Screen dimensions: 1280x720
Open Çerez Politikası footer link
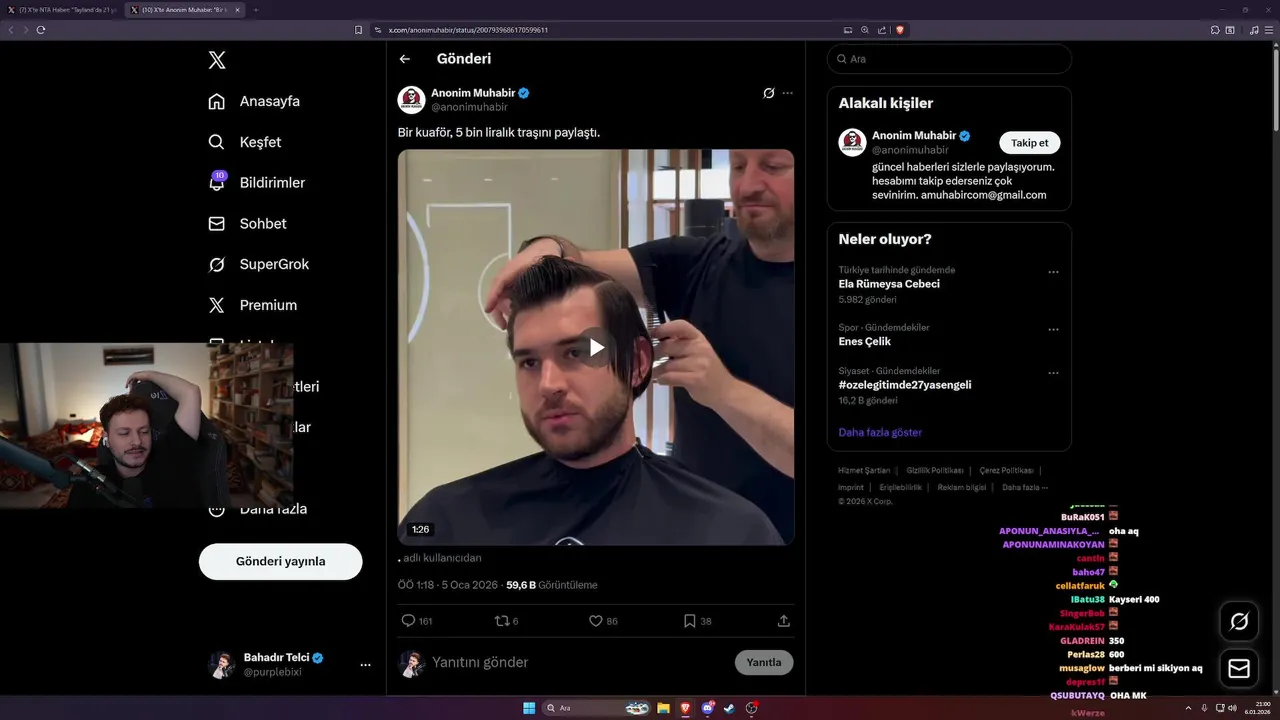[1007, 470]
